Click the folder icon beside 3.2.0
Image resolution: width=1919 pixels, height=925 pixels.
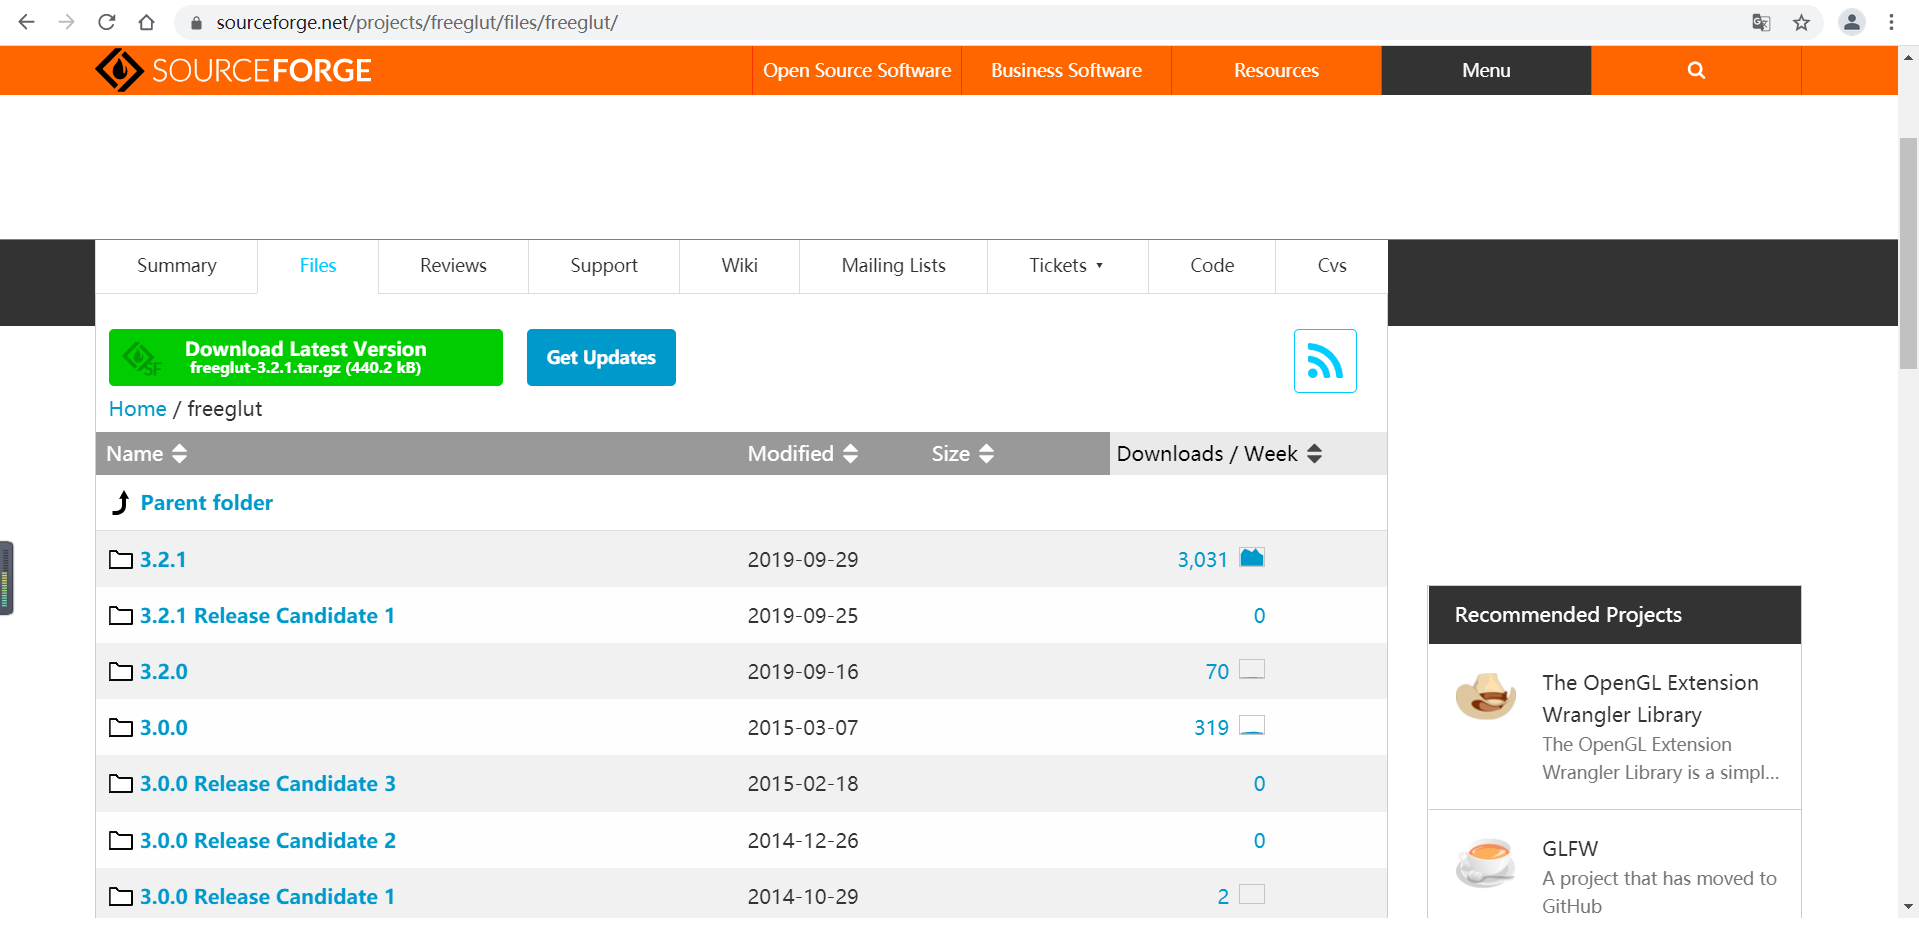point(121,671)
